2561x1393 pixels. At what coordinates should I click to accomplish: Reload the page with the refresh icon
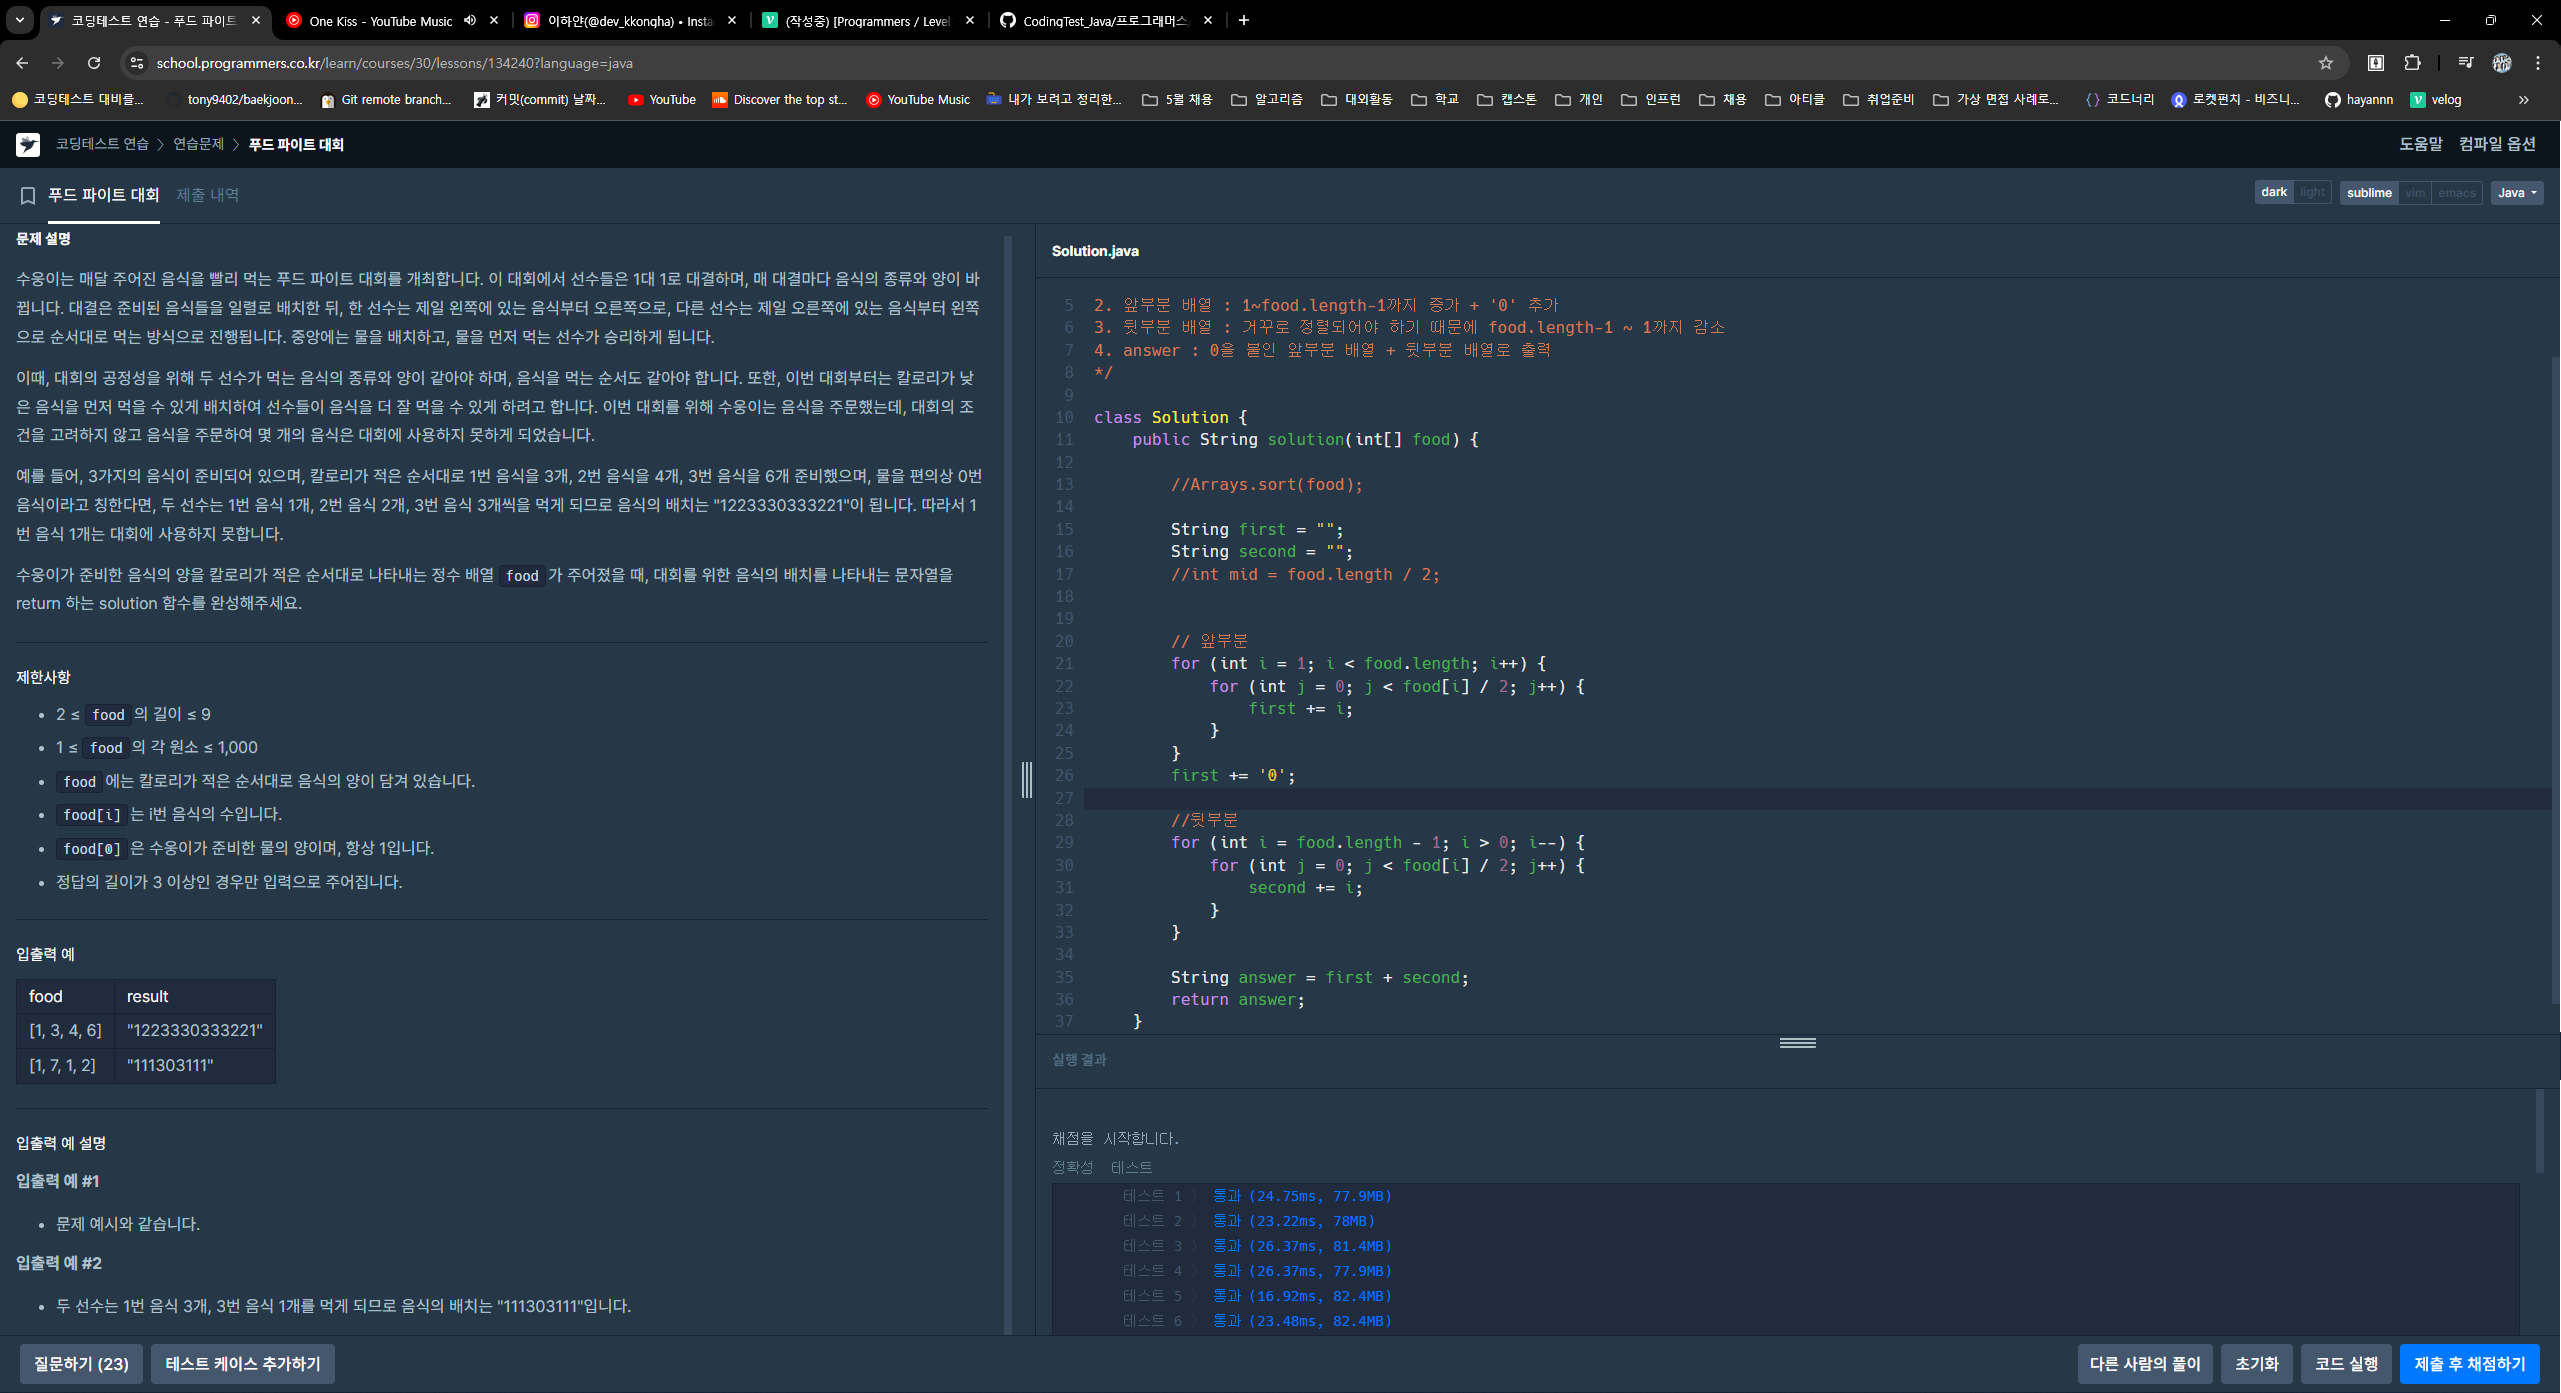[x=94, y=63]
